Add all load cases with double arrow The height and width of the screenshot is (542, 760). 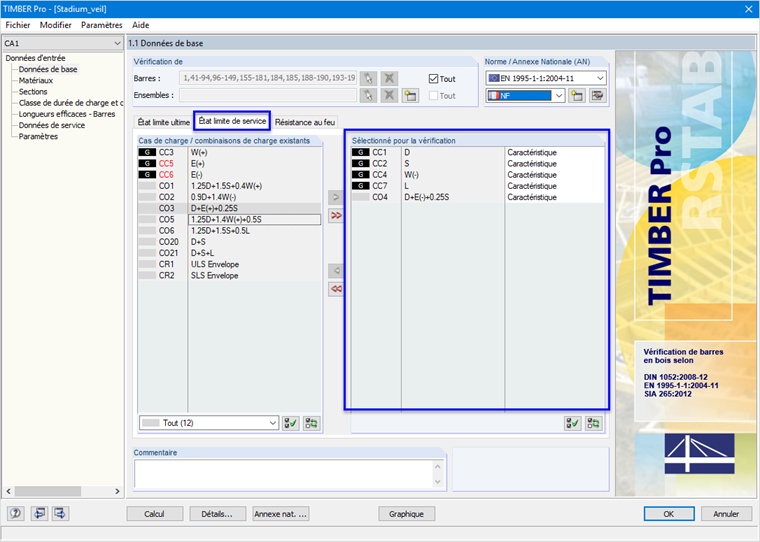coord(336,215)
